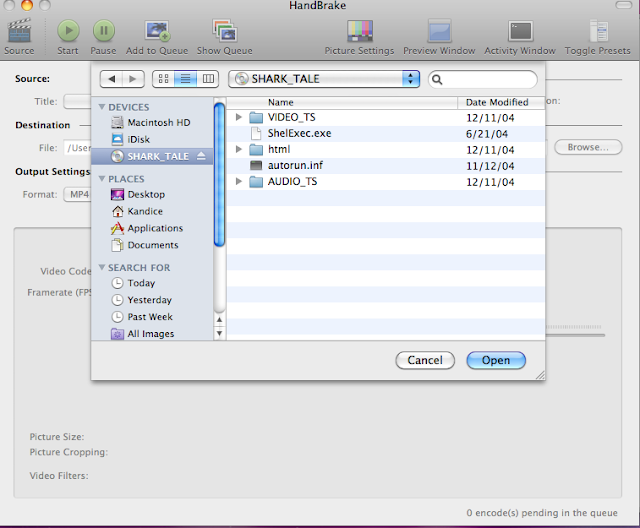Click the Add to Queue icon
The width and height of the screenshot is (640, 528).
tap(157, 31)
